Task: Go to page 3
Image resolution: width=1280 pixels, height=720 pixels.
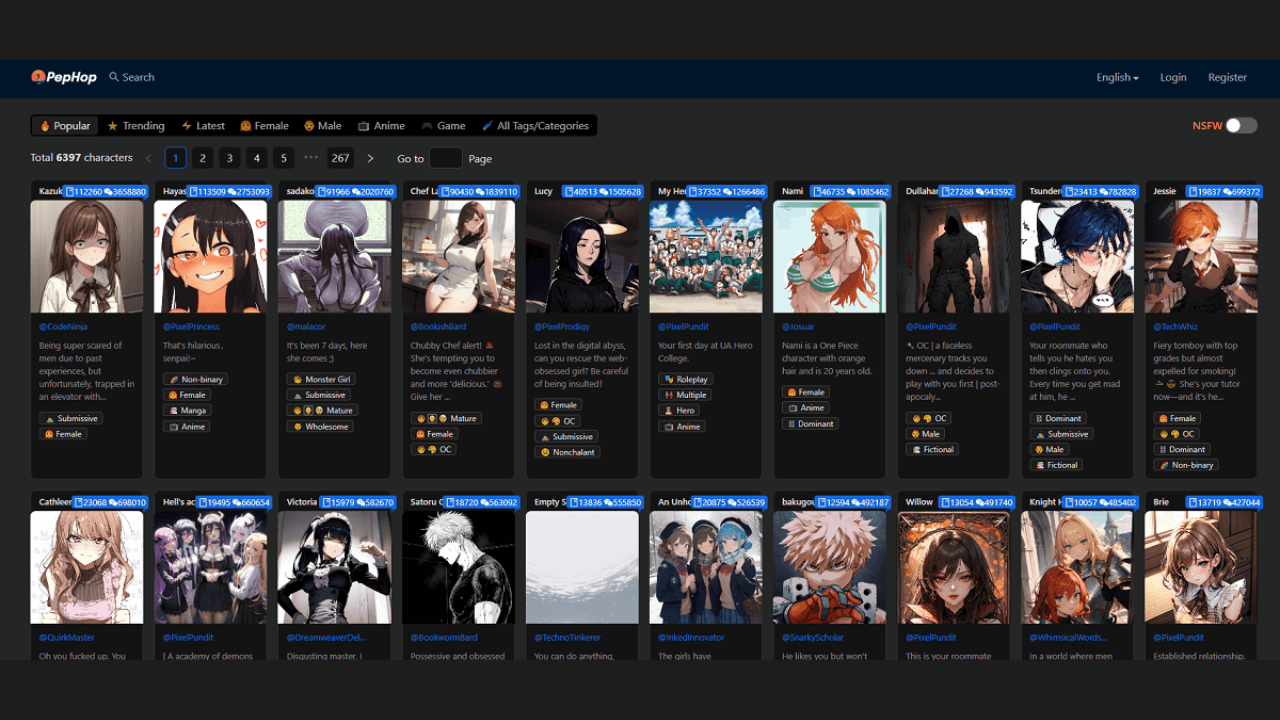Action: click(x=230, y=158)
